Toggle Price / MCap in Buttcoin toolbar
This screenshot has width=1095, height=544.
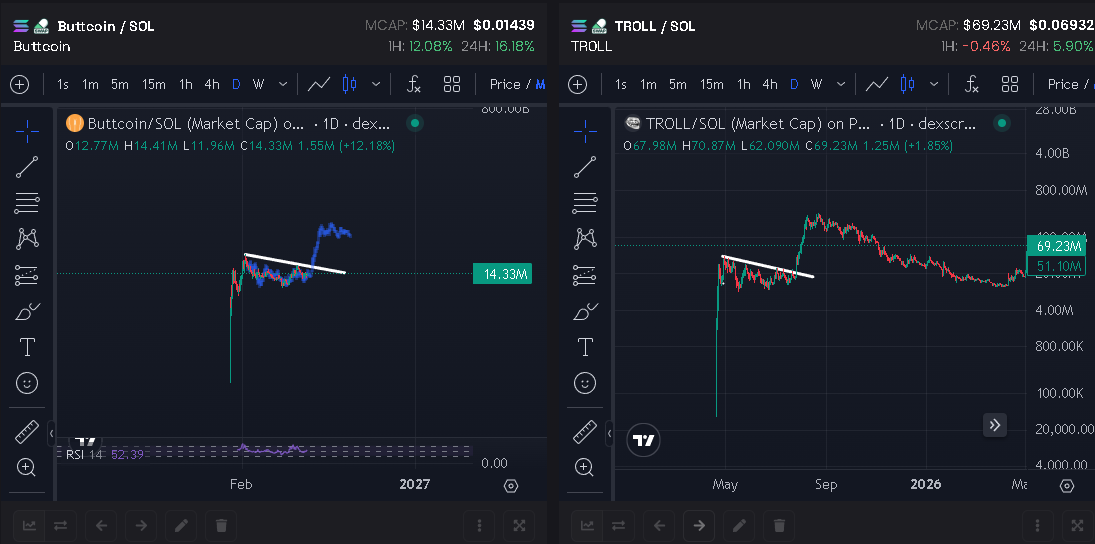pyautogui.click(x=517, y=84)
